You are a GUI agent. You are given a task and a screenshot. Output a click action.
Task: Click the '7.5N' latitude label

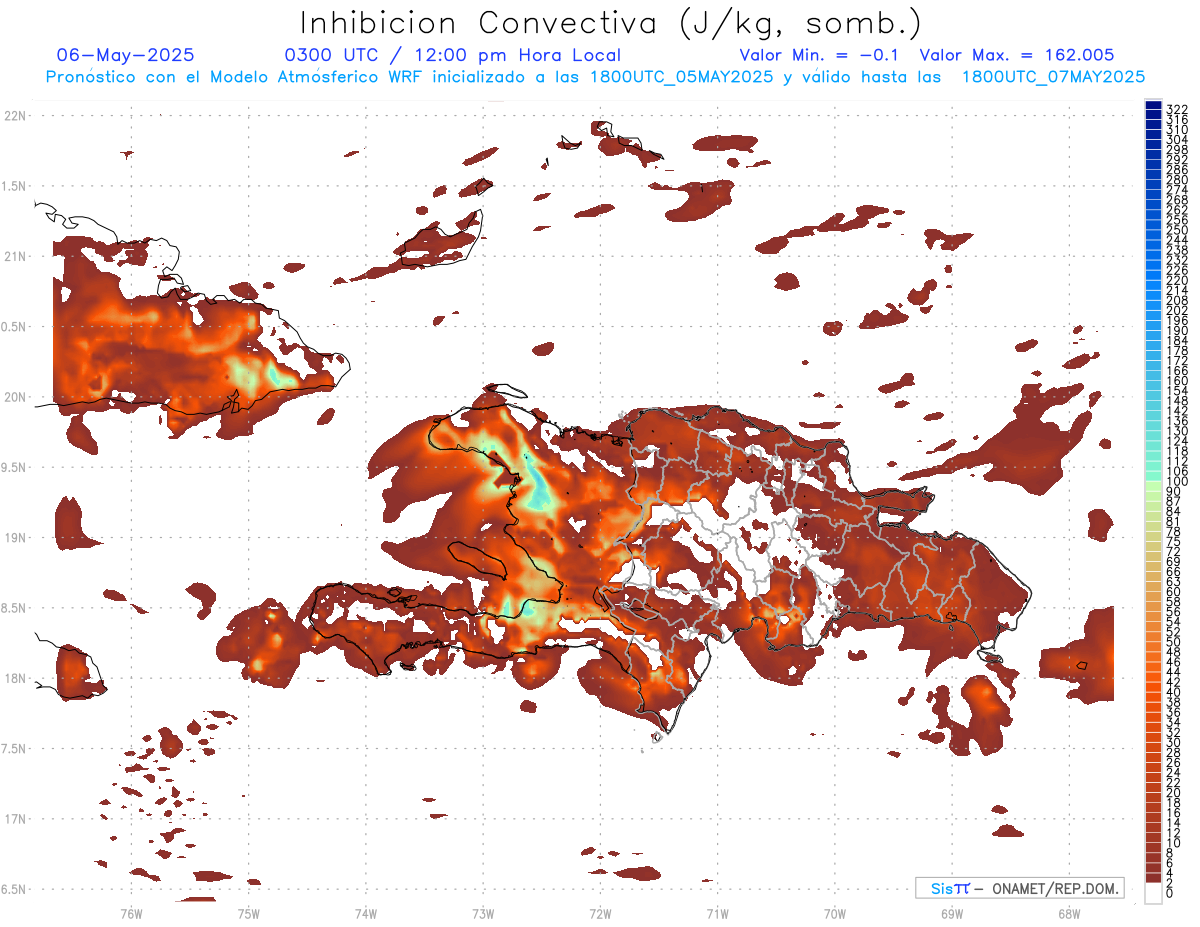[15, 748]
